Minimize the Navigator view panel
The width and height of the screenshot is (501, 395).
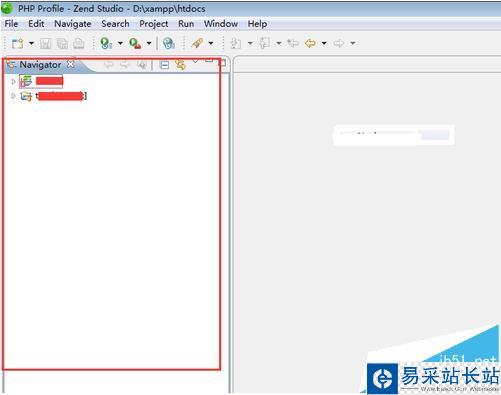209,61
